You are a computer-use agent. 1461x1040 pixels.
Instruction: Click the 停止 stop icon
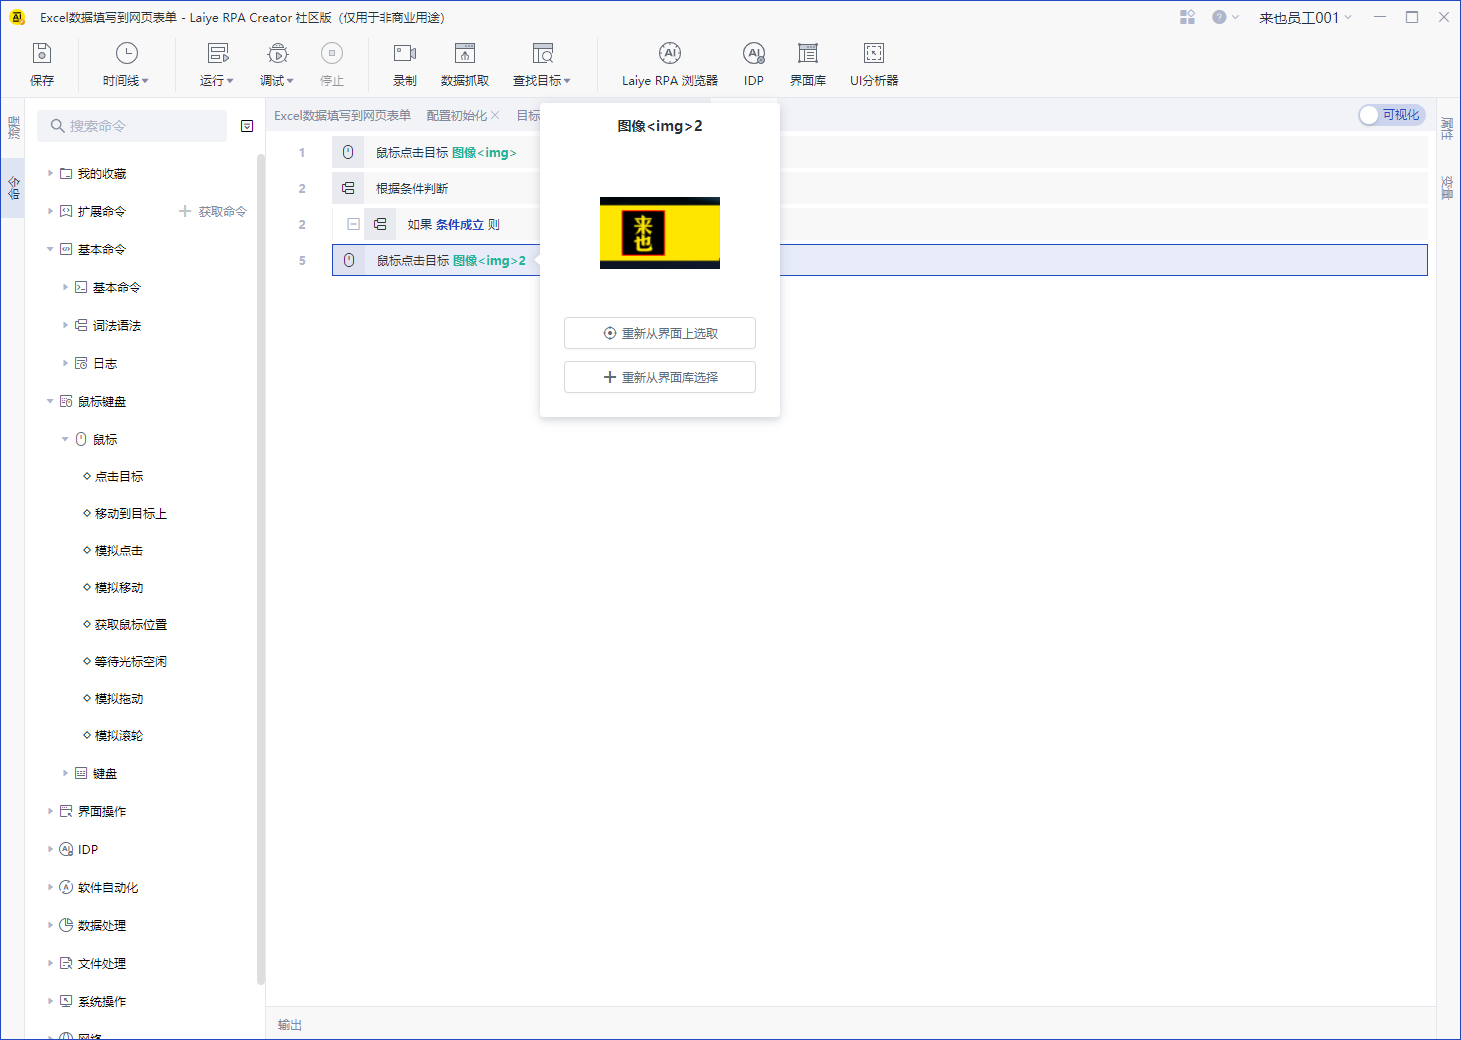[x=332, y=53]
